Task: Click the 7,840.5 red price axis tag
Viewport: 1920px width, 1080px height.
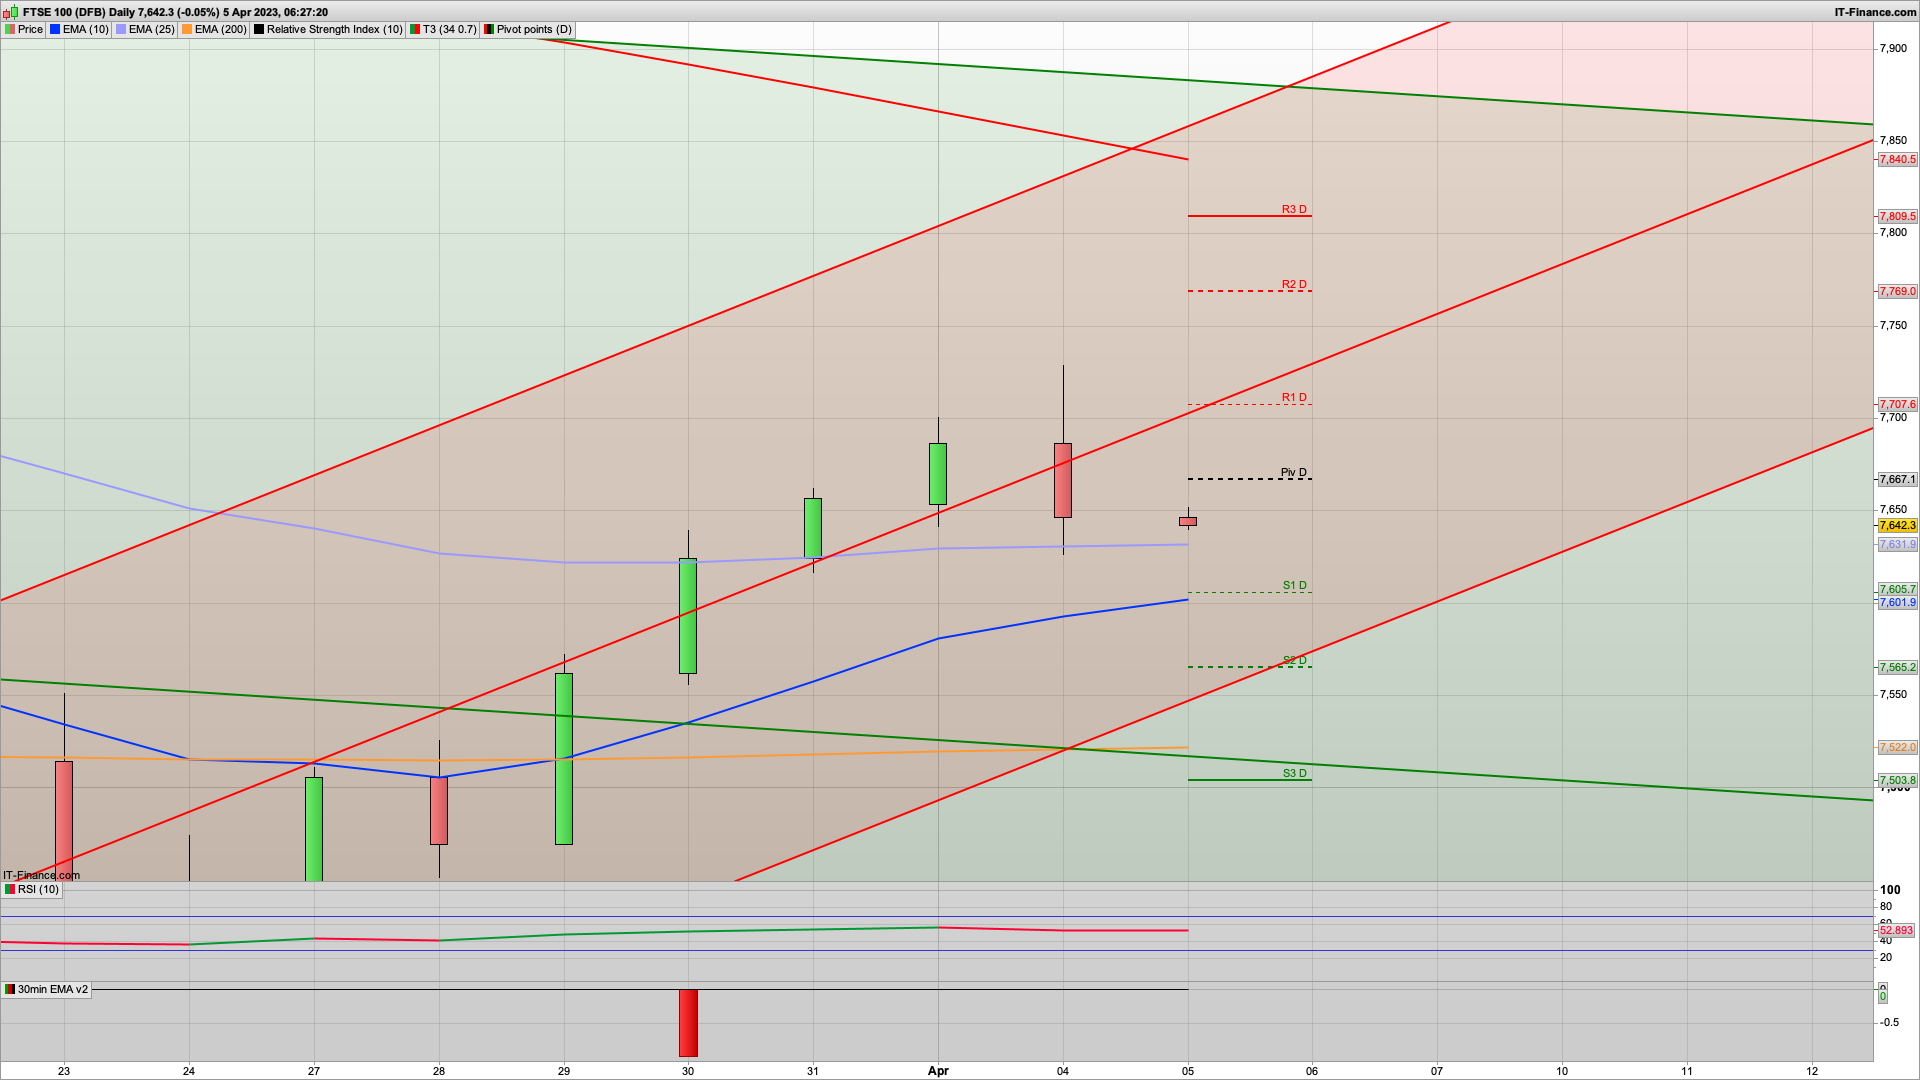Action: click(x=1897, y=160)
